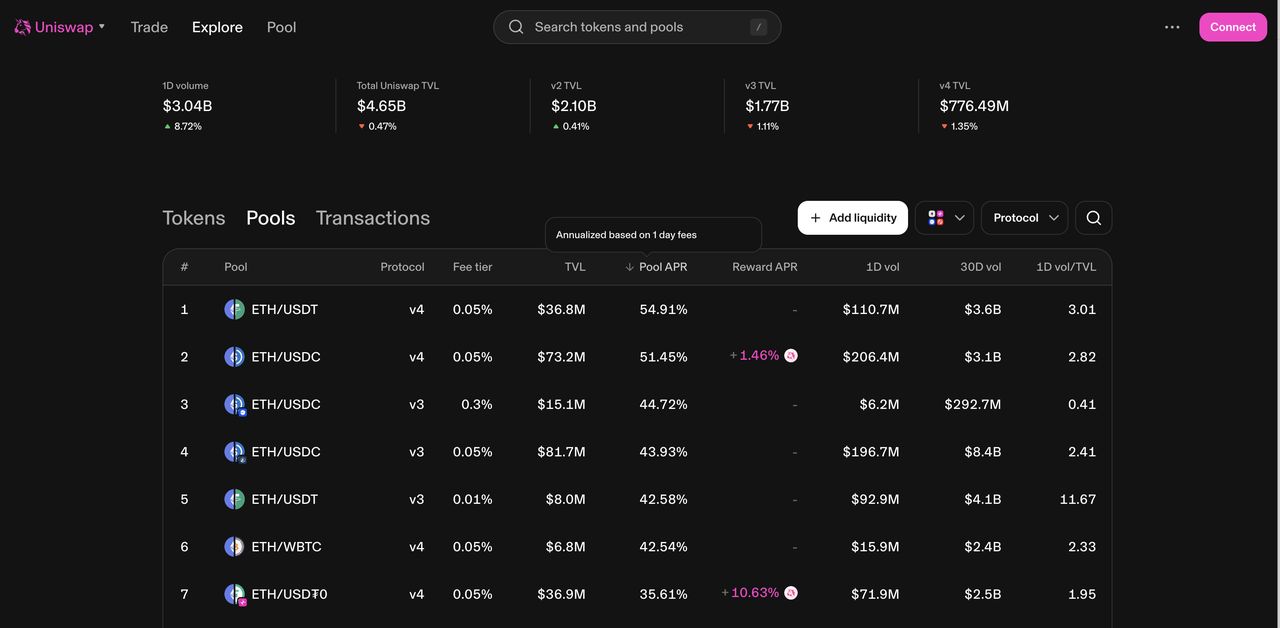Click the Uniswap unicorn logo
1280x628 pixels.
(23, 27)
